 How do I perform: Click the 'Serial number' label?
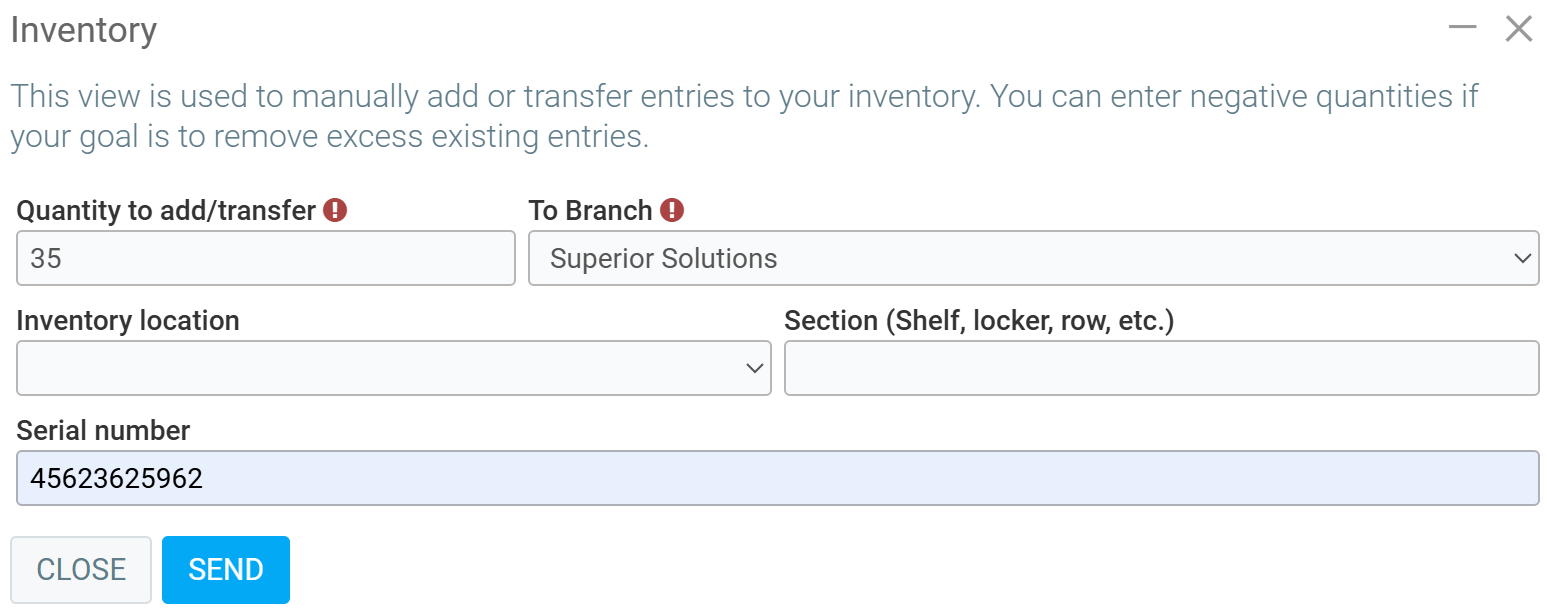[x=103, y=430]
